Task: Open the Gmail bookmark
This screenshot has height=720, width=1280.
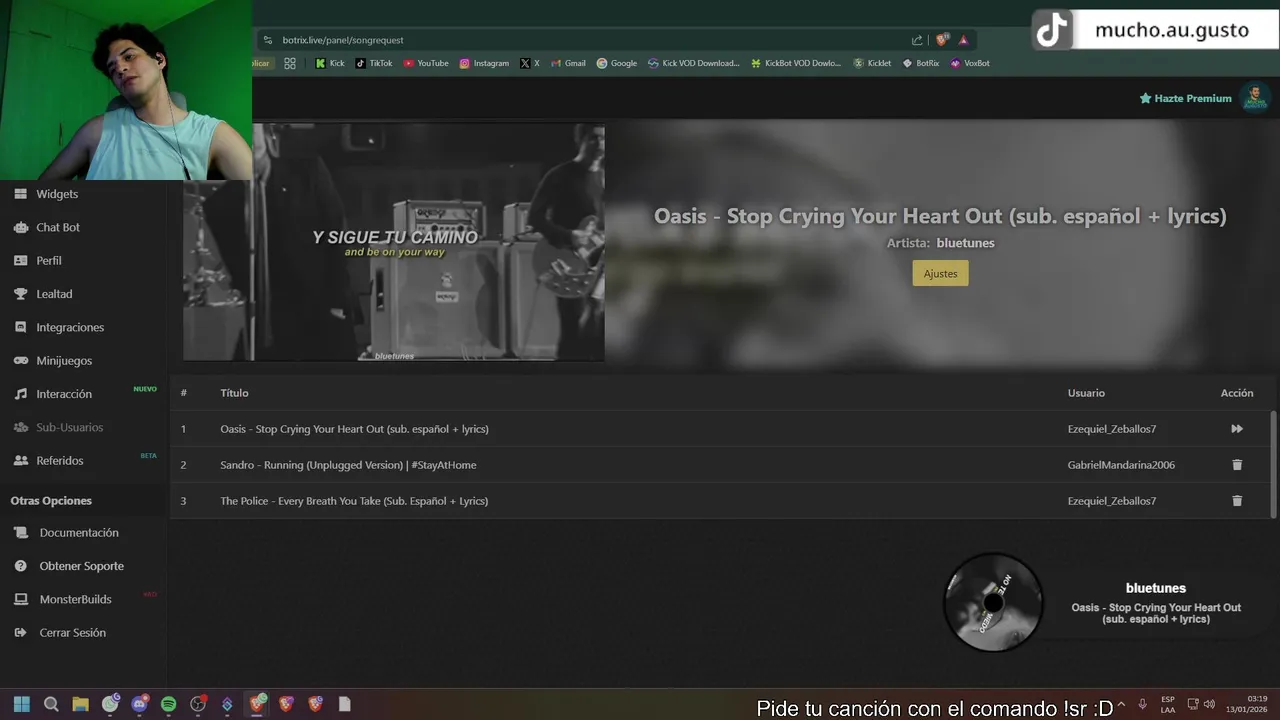Action: click(x=568, y=63)
